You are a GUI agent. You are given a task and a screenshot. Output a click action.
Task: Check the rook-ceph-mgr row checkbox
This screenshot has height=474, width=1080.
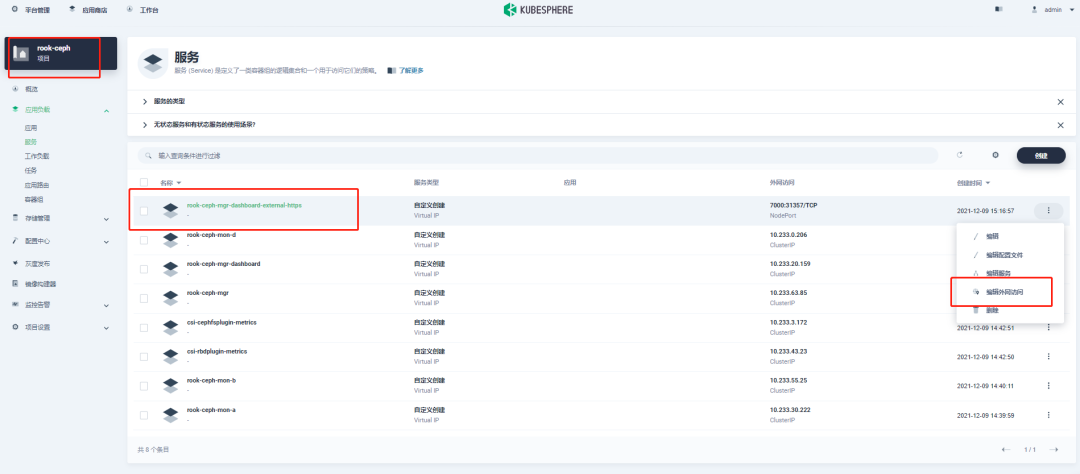pyautogui.click(x=144, y=298)
